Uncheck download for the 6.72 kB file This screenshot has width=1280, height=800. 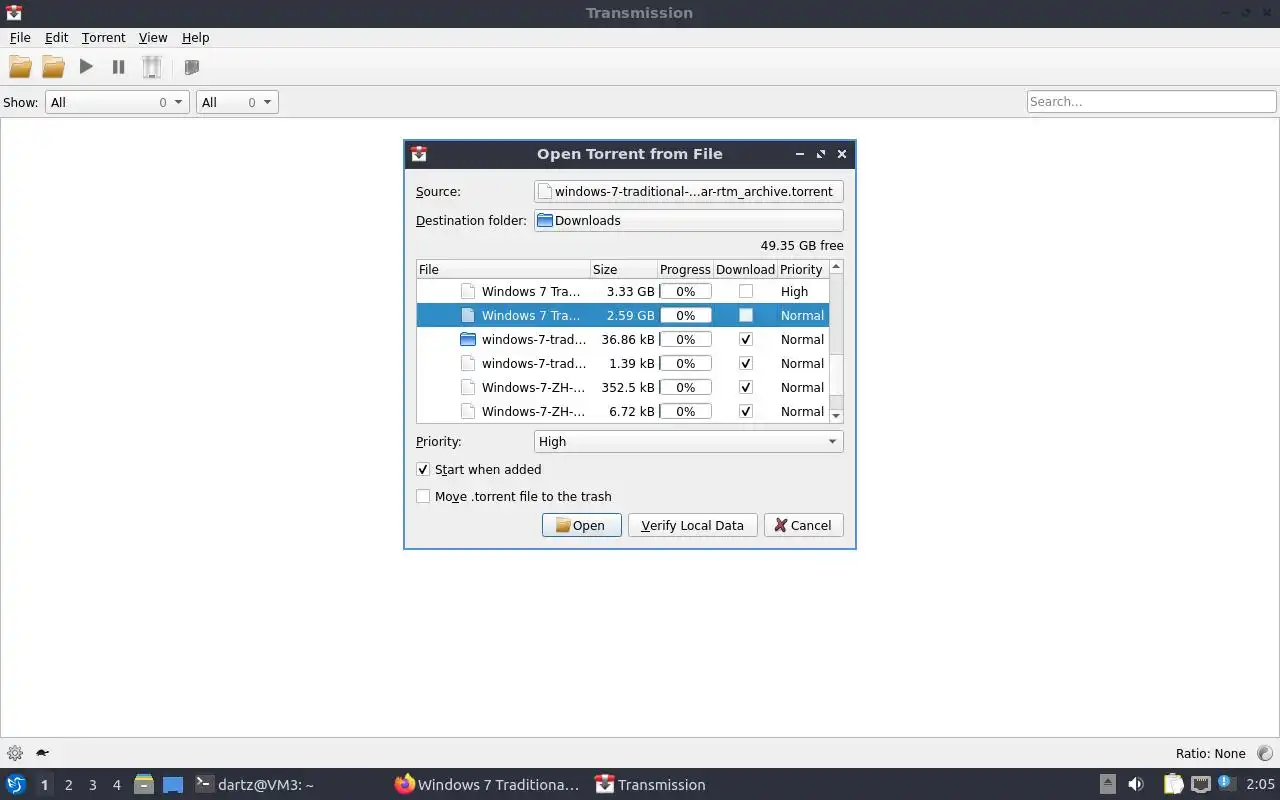tap(746, 411)
